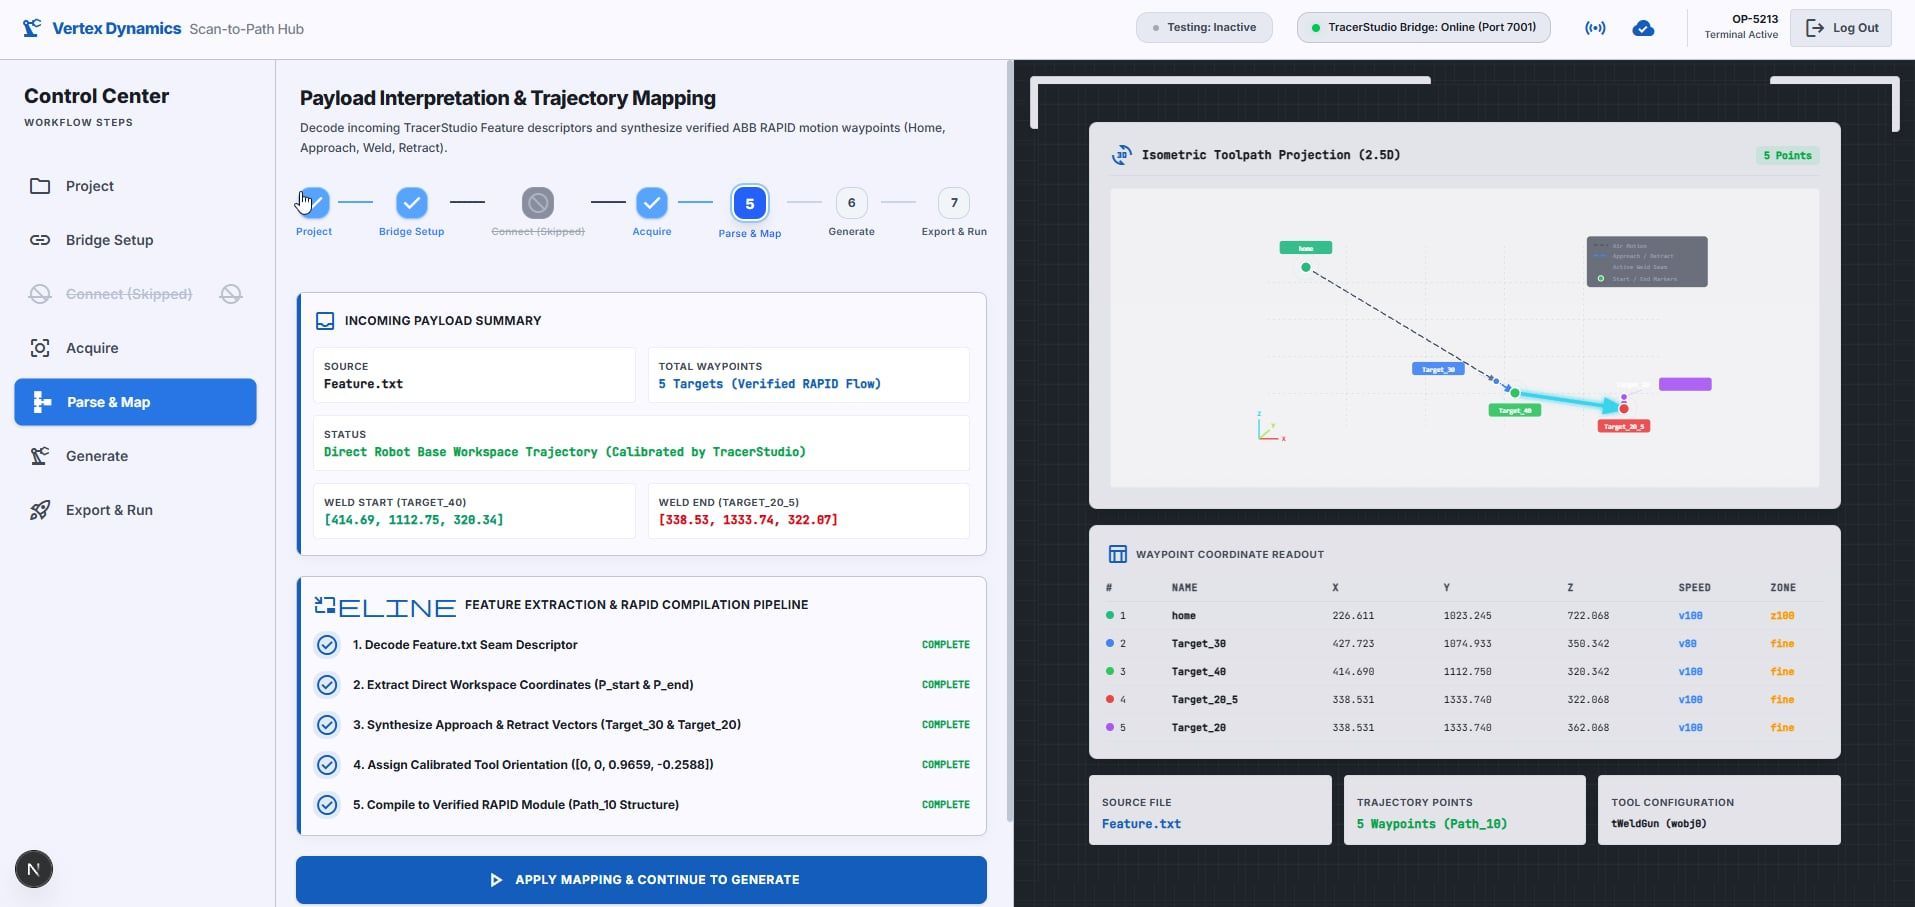Click the broadcast signal icon in header
Screen dimensions: 1915x907
(1595, 28)
